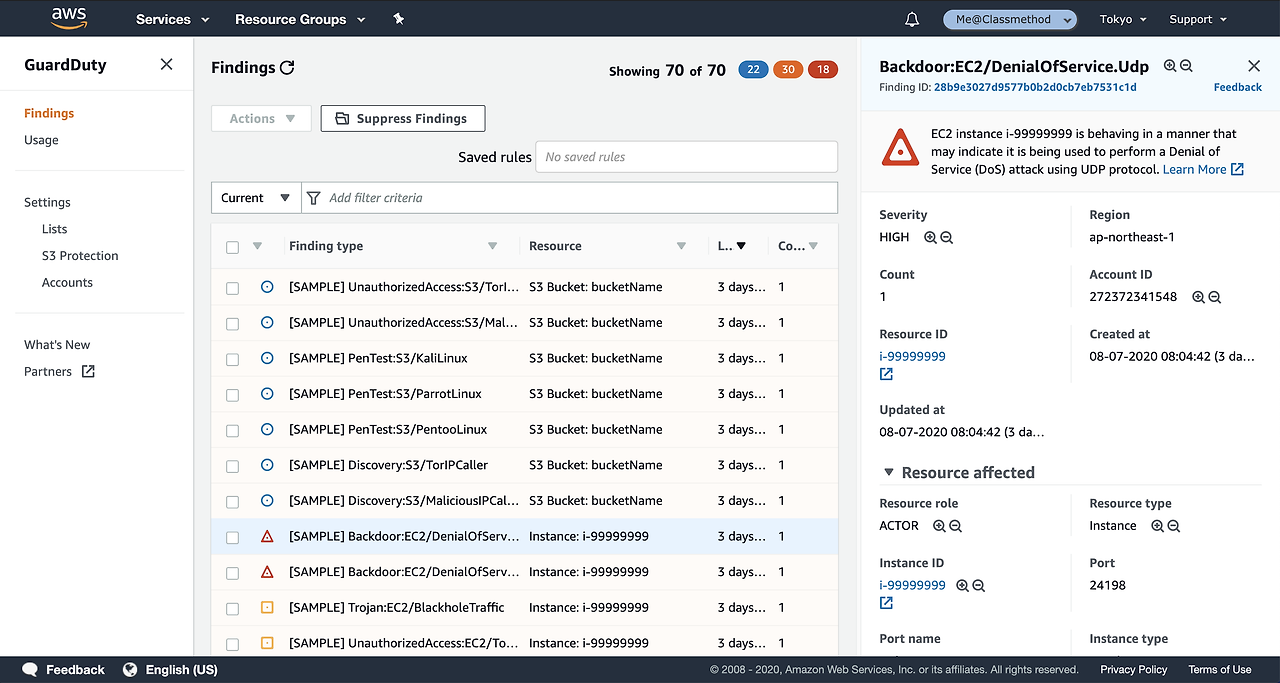Check the Trojan:EC2/BlackholeTraffic row checkbox
Viewport: 1280px width, 683px height.
coord(232,609)
